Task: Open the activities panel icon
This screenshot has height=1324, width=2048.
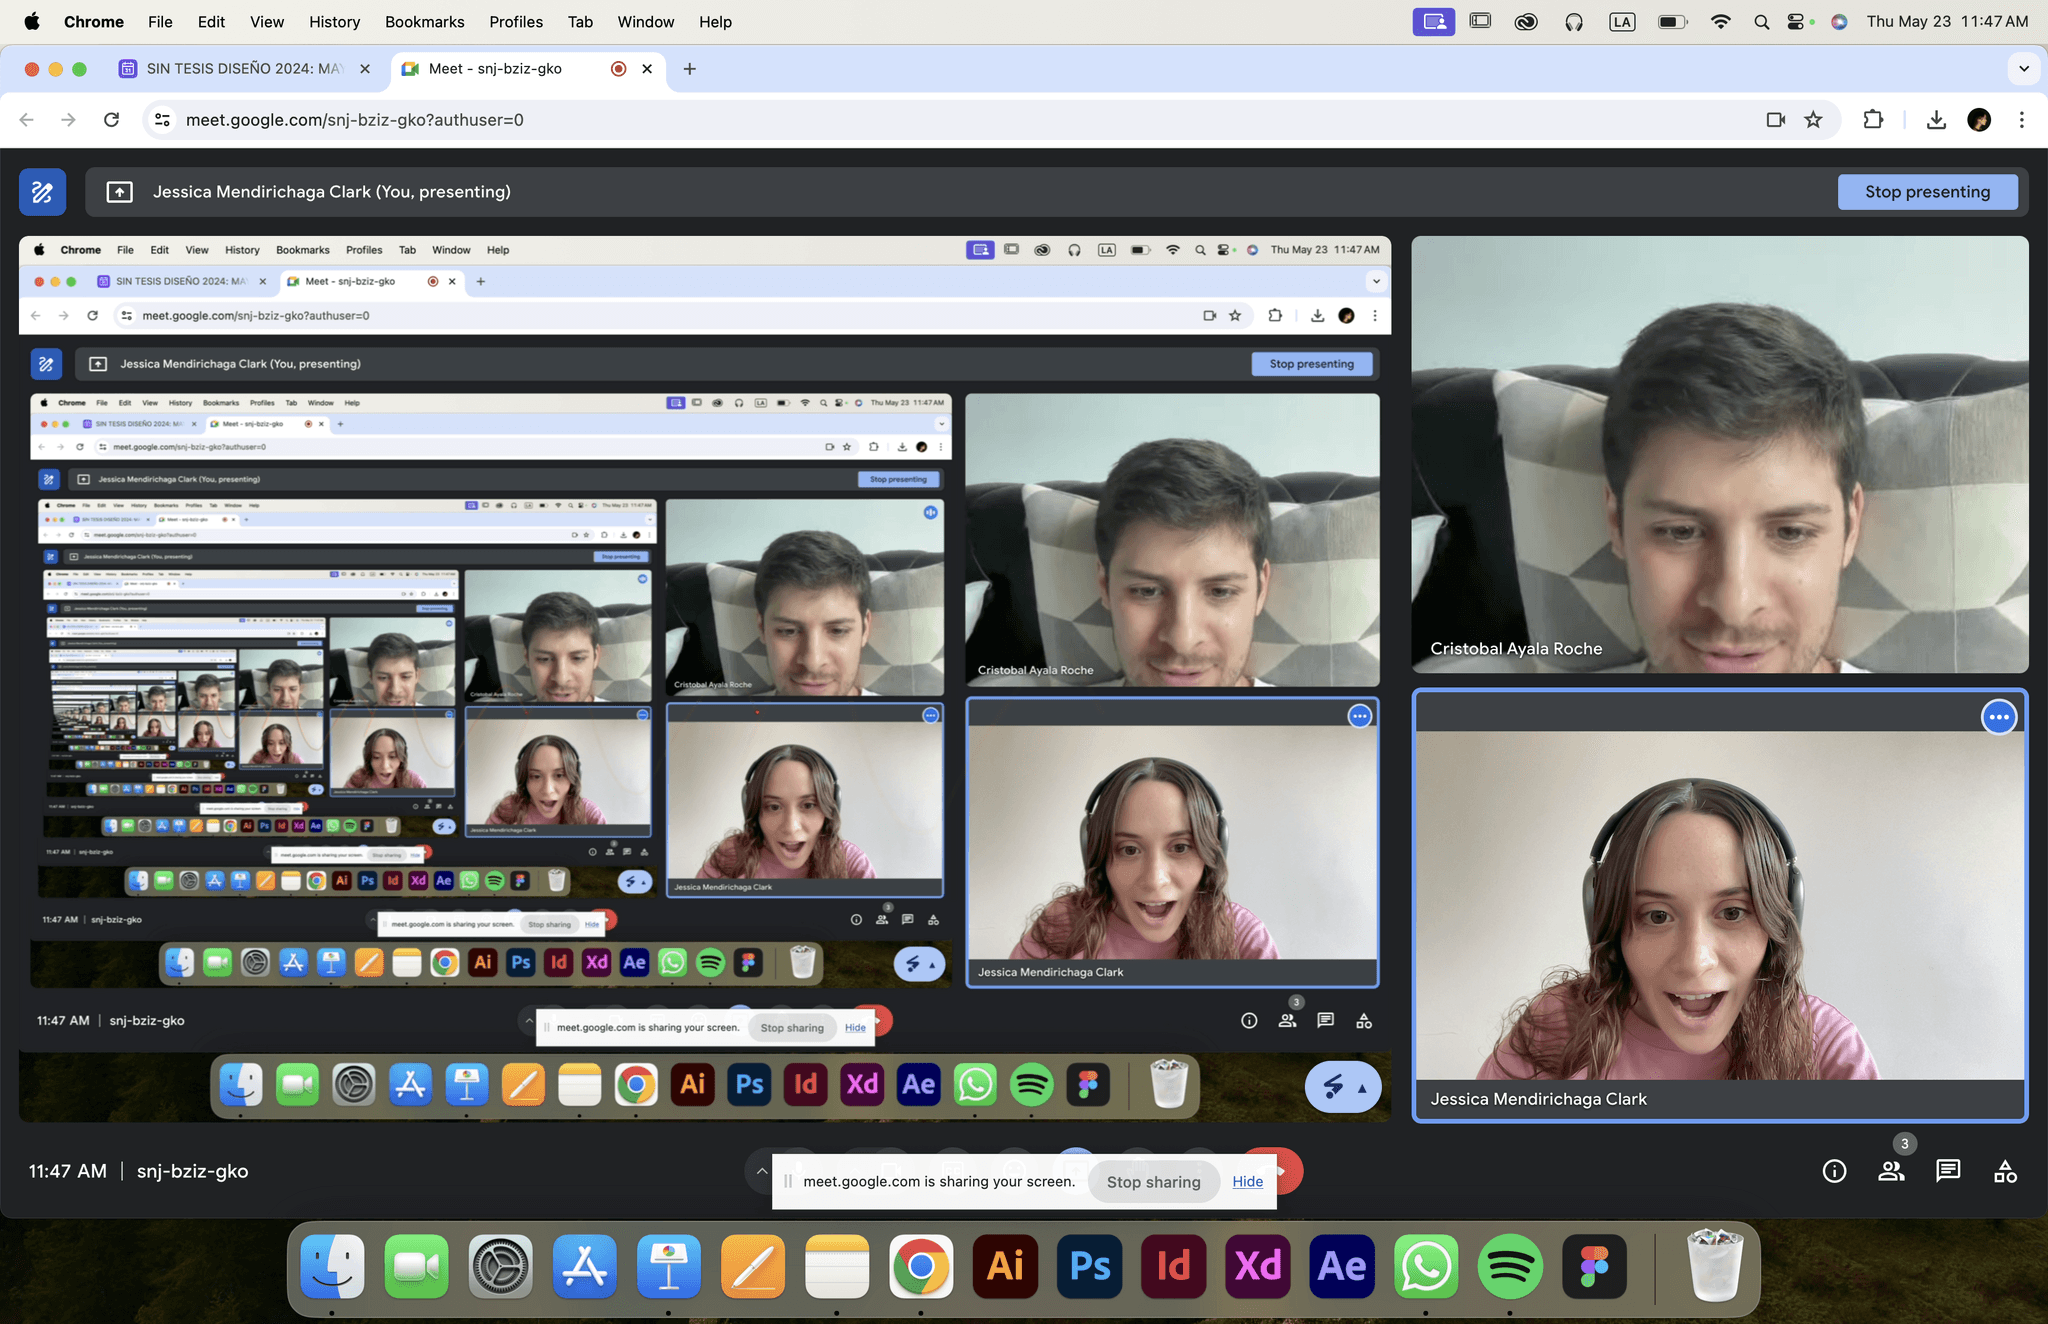Action: coord(2005,1171)
